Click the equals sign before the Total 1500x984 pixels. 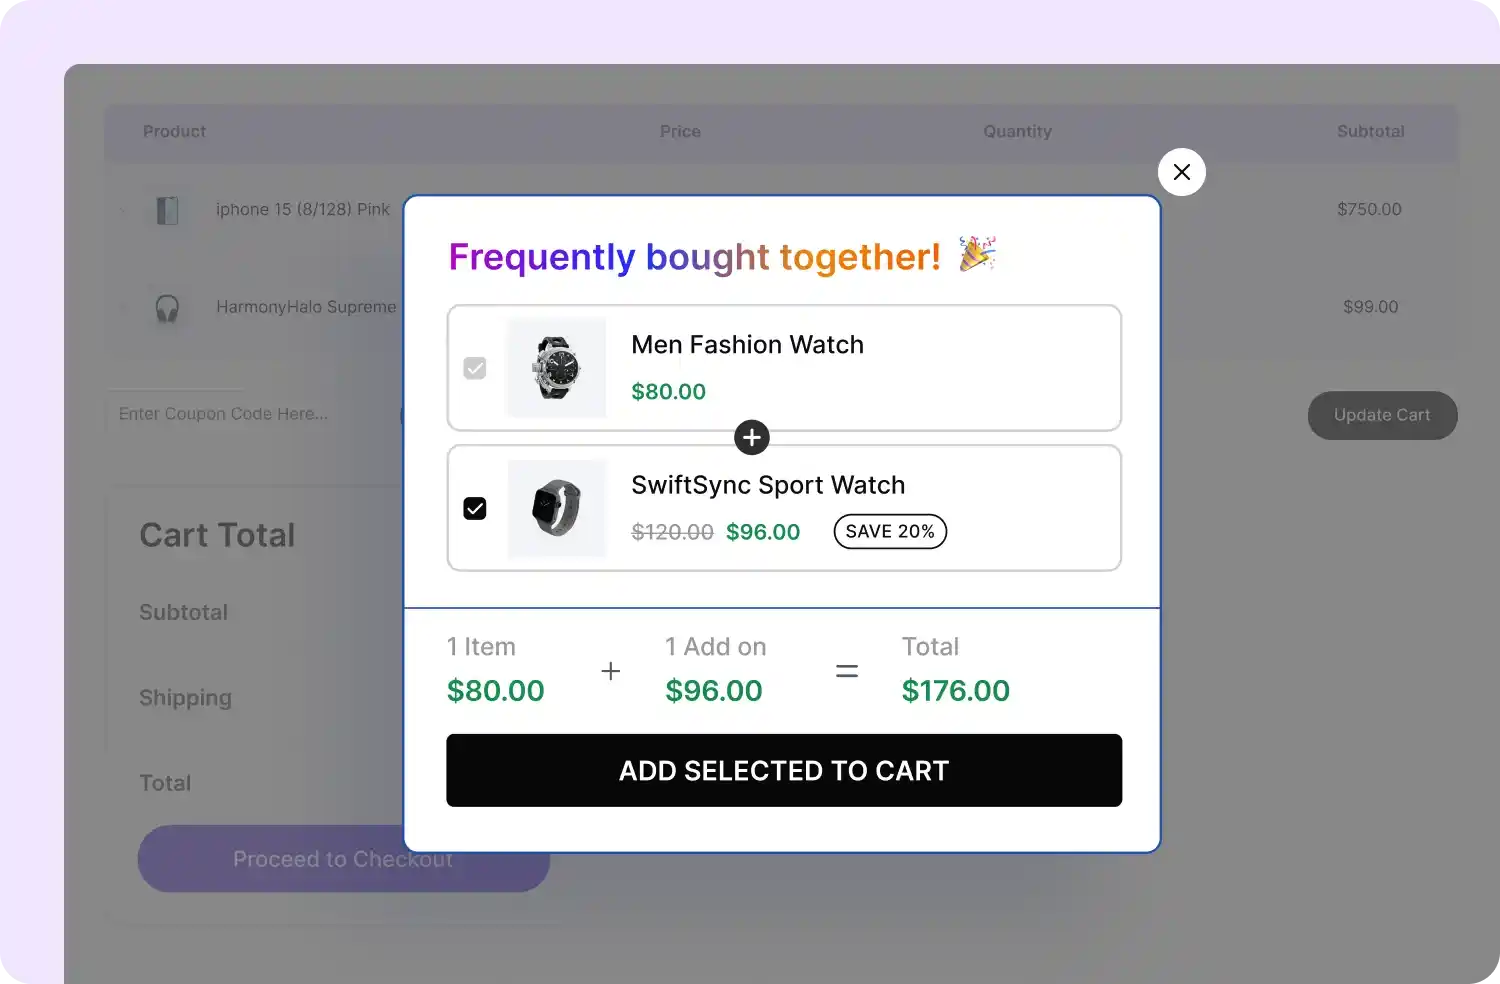[847, 671]
